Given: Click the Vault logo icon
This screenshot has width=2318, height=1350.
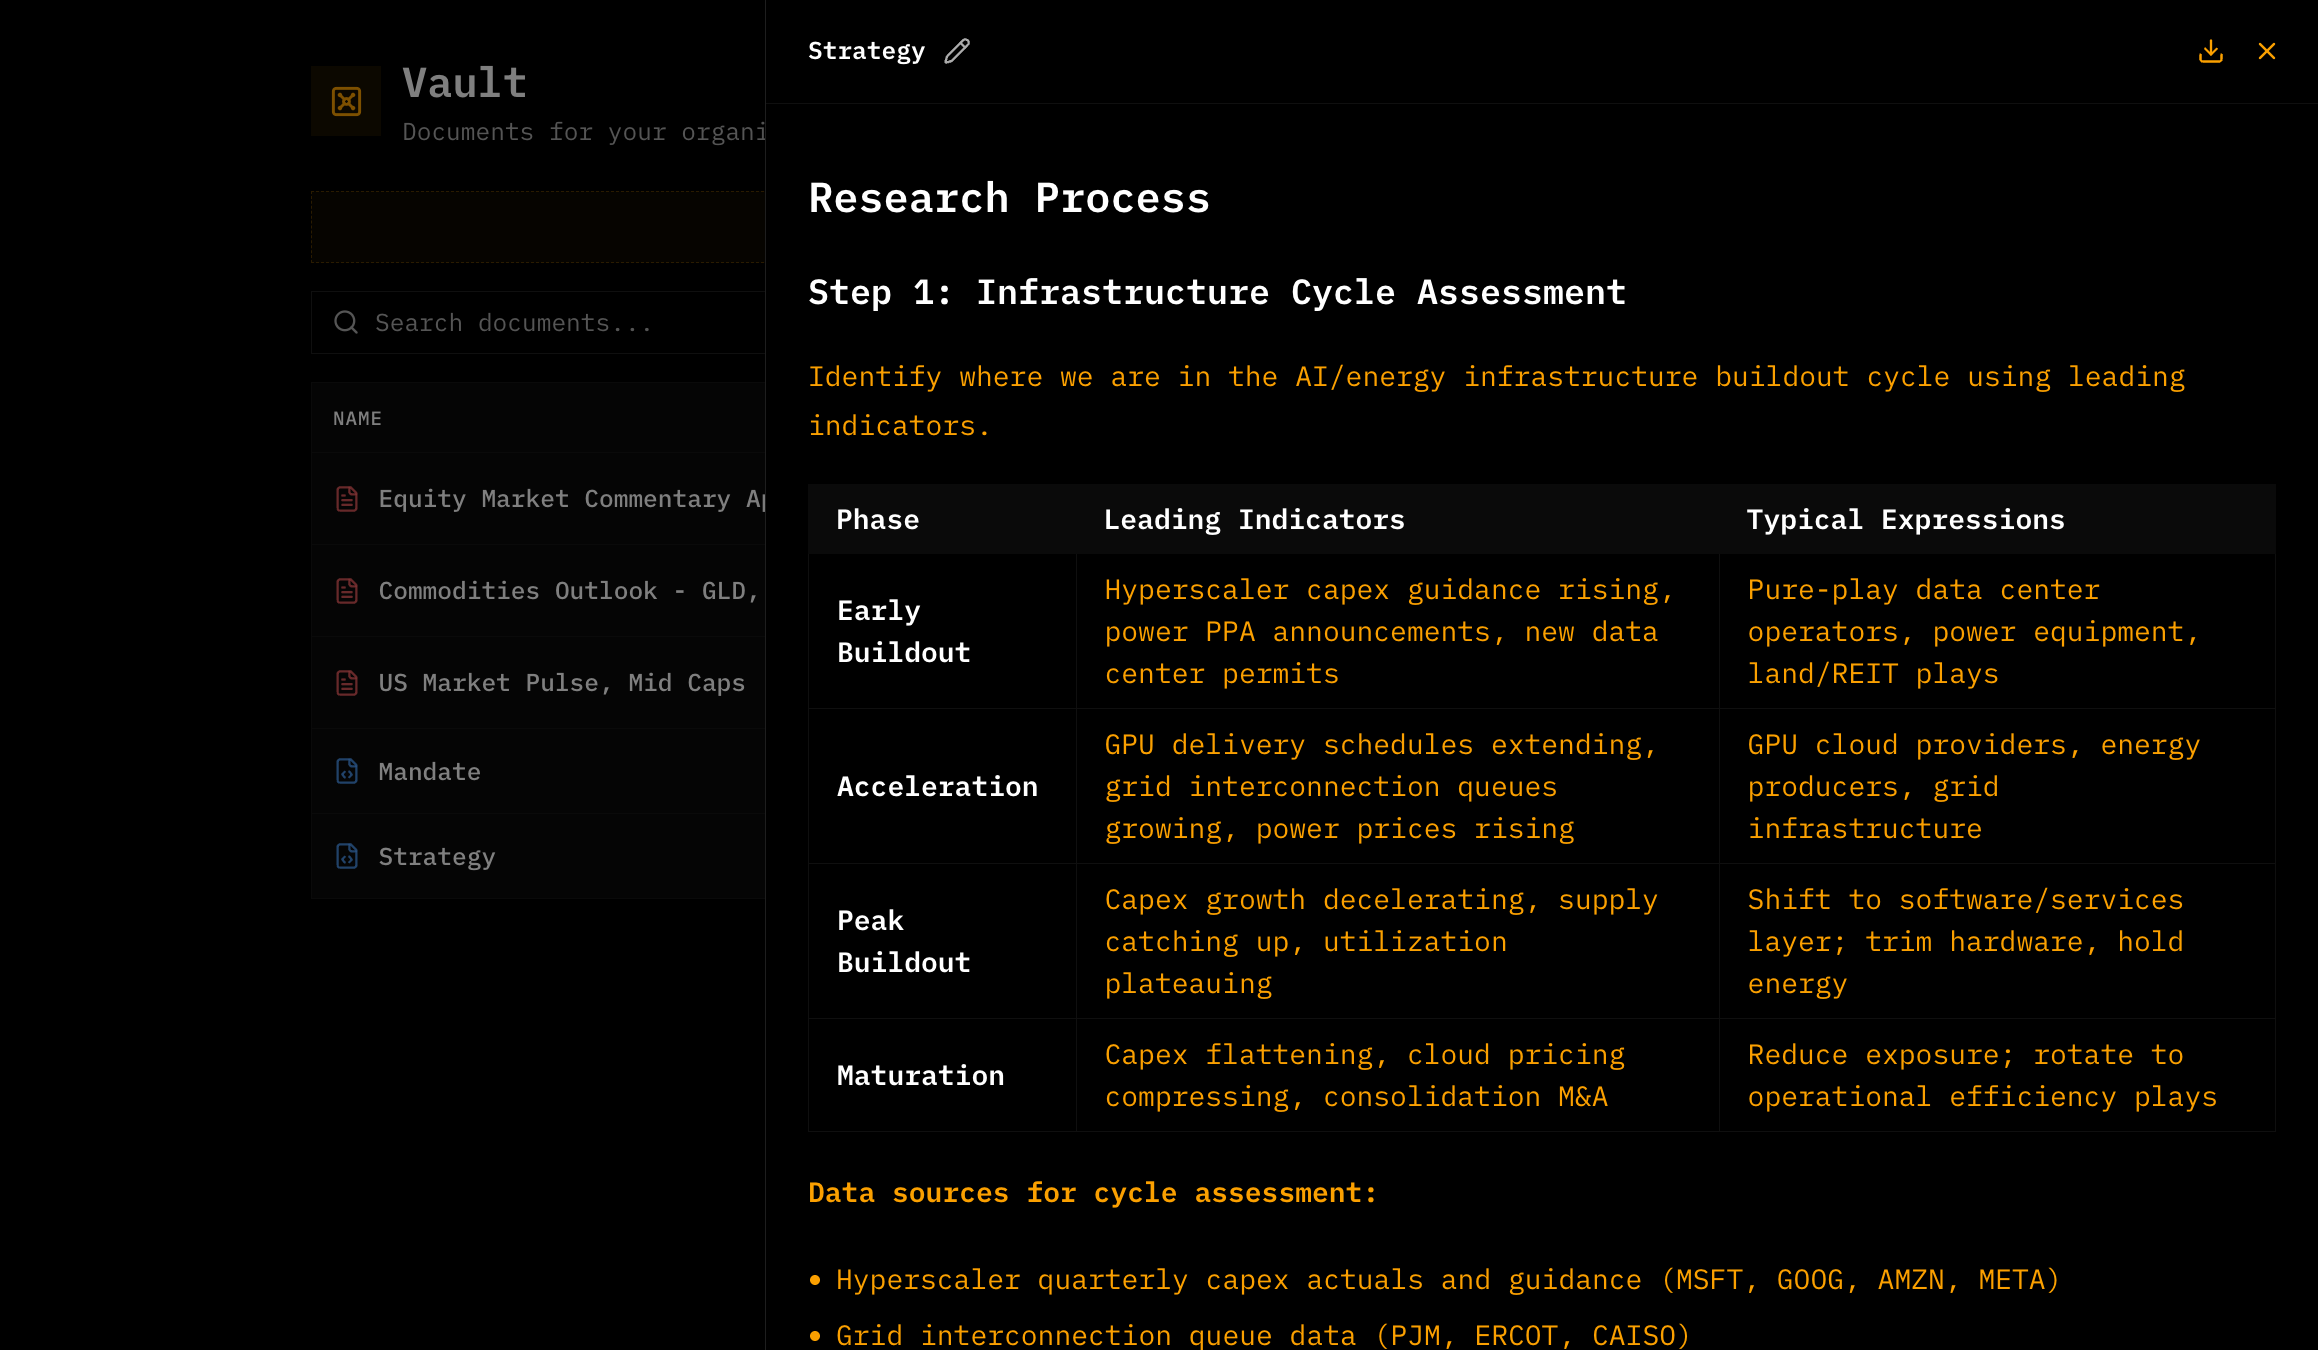Looking at the screenshot, I should tap(346, 100).
